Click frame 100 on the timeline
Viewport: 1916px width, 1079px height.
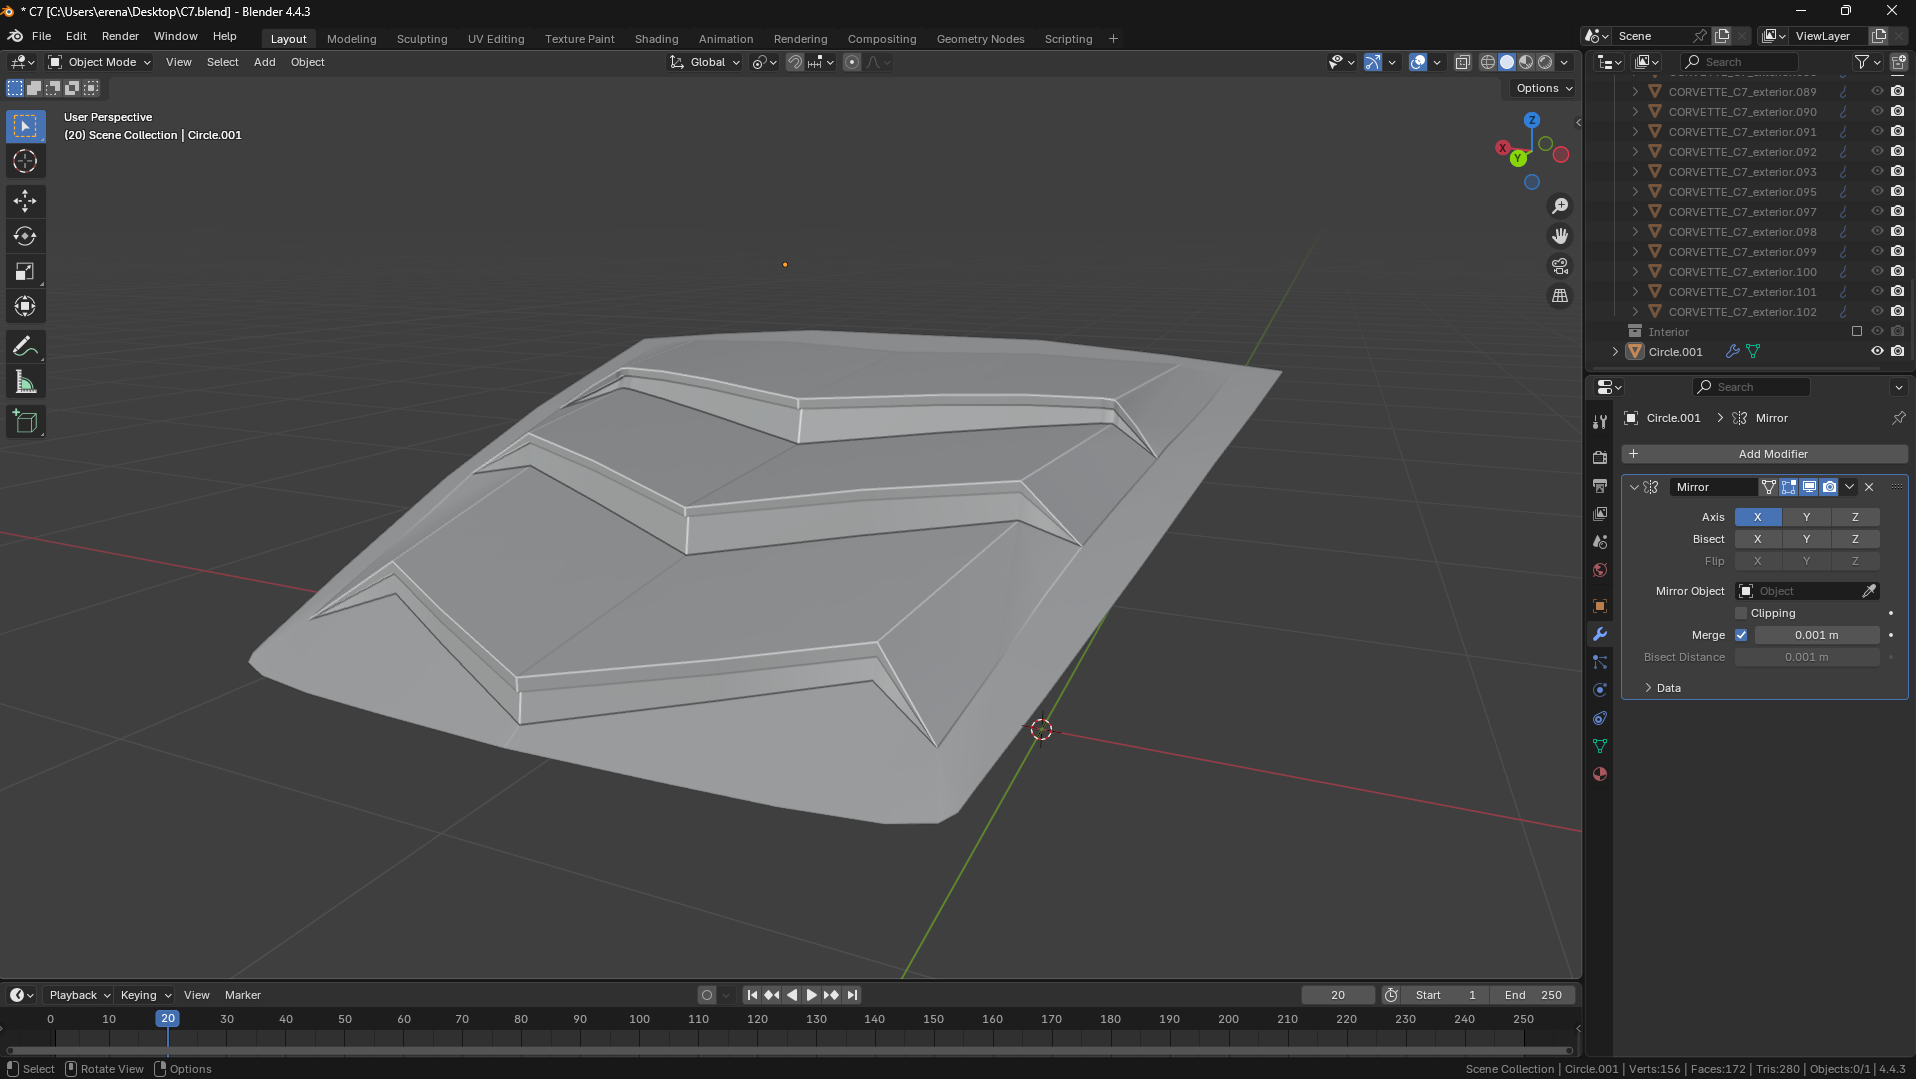pos(639,1019)
